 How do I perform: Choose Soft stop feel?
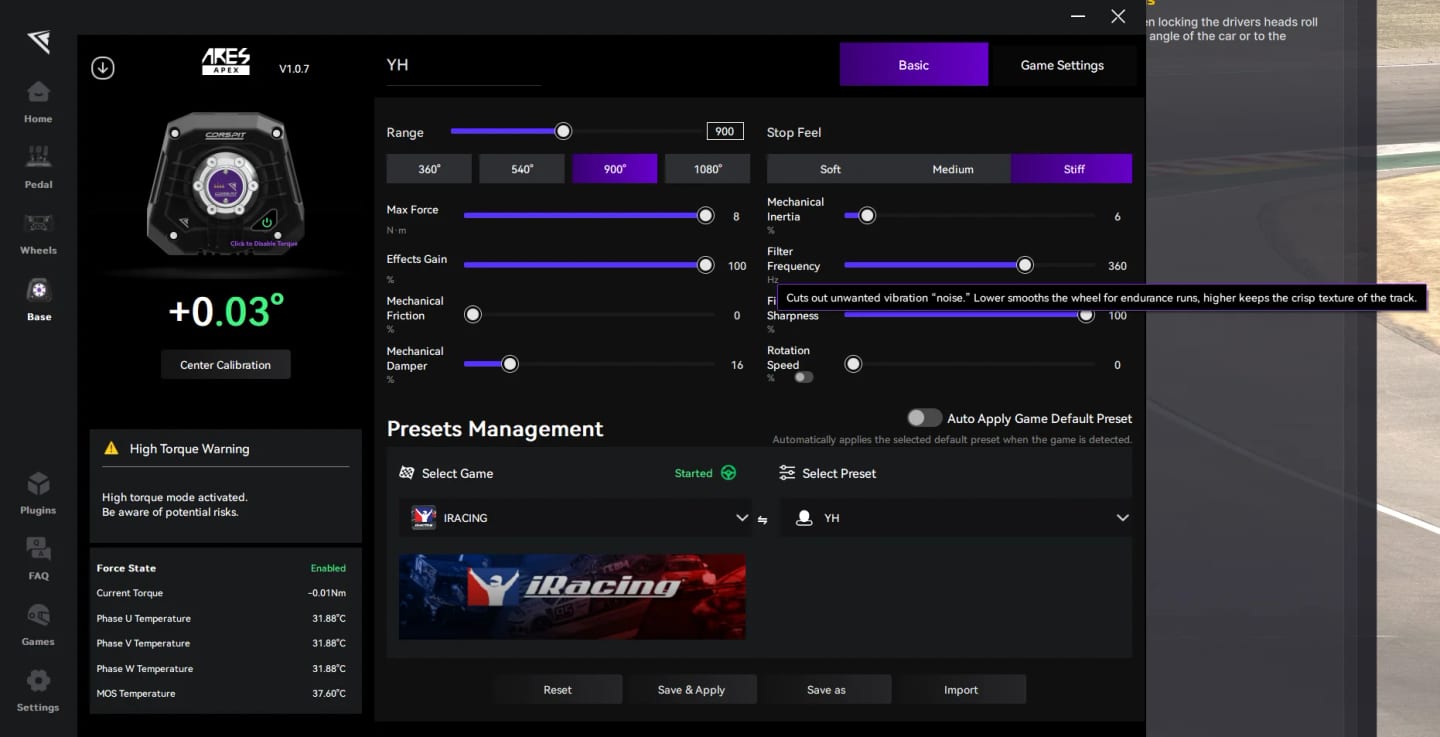pyautogui.click(x=830, y=169)
